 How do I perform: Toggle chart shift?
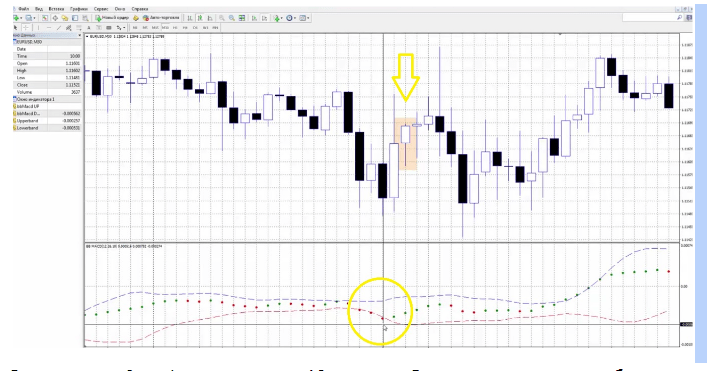[264, 18]
